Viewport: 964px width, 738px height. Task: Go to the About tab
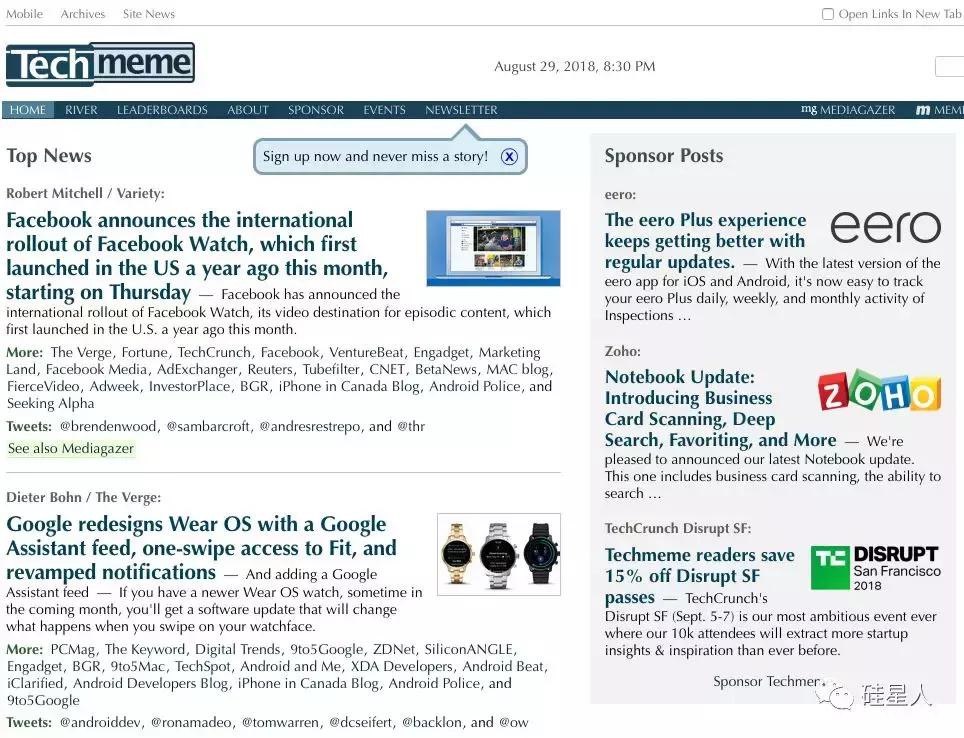point(248,110)
